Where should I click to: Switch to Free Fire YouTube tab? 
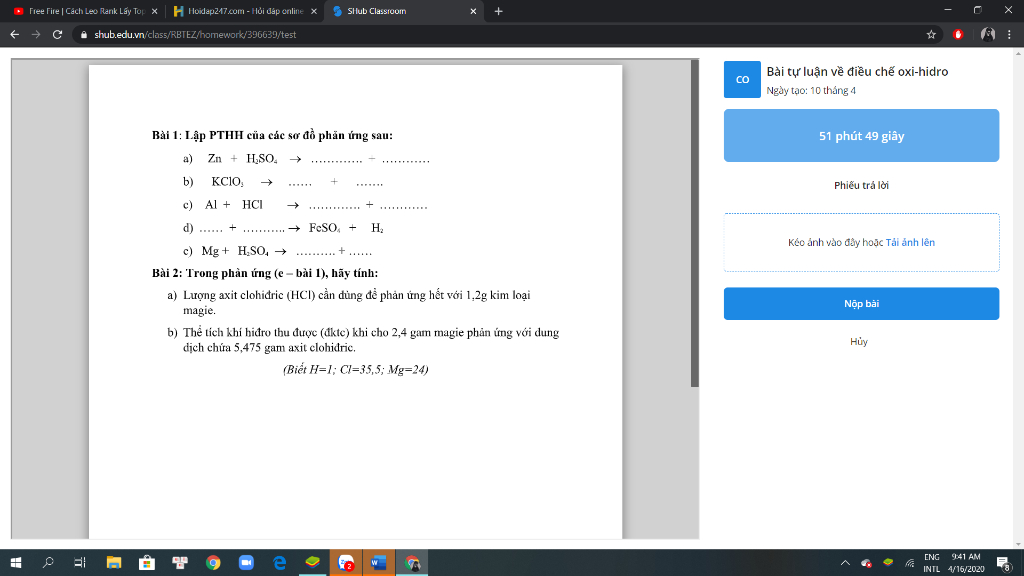(x=85, y=11)
